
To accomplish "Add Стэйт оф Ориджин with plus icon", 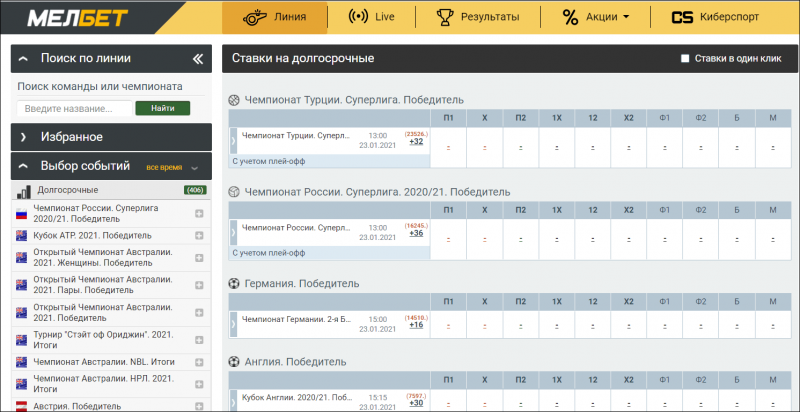I will pyautogui.click(x=199, y=340).
